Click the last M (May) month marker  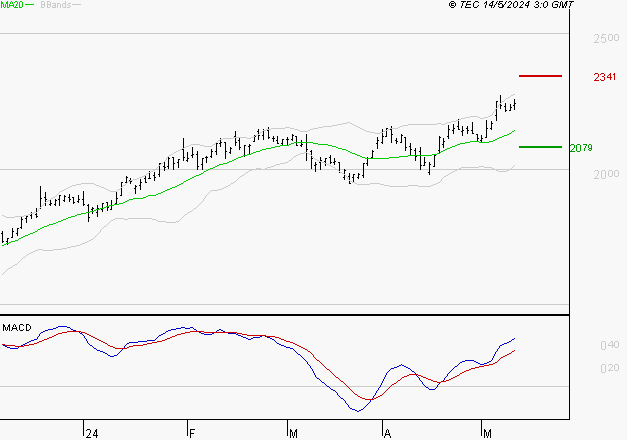487,434
